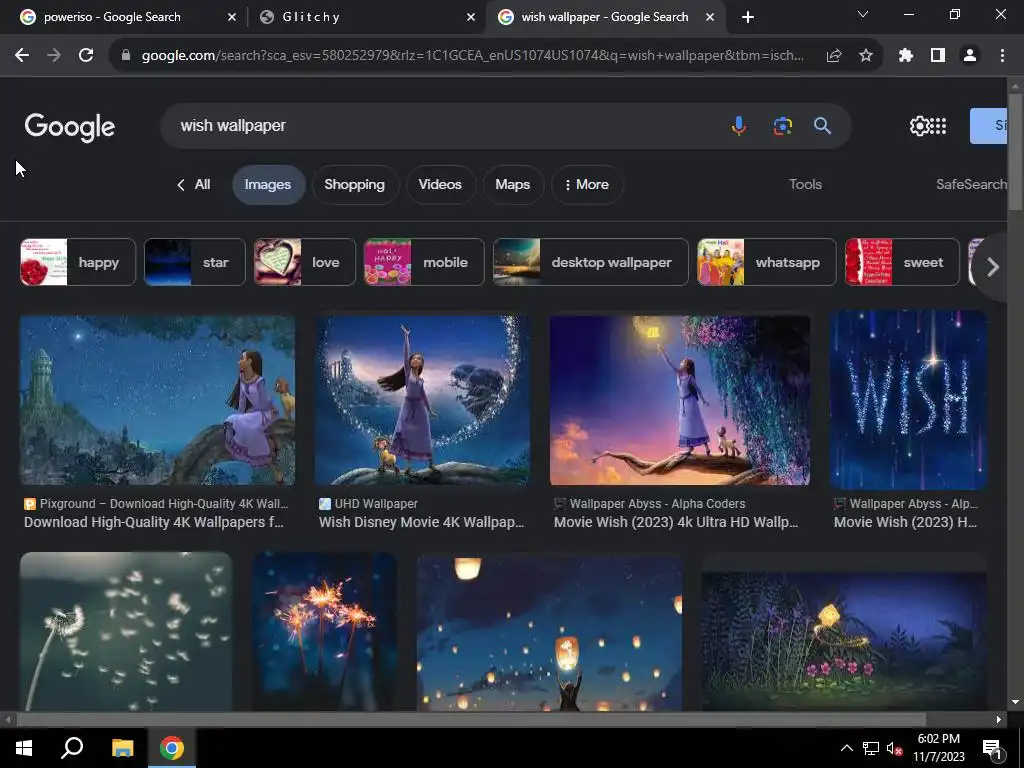1024x768 pixels.
Task: Filter images by 'desktop wallpaper' chip
Action: (x=590, y=262)
